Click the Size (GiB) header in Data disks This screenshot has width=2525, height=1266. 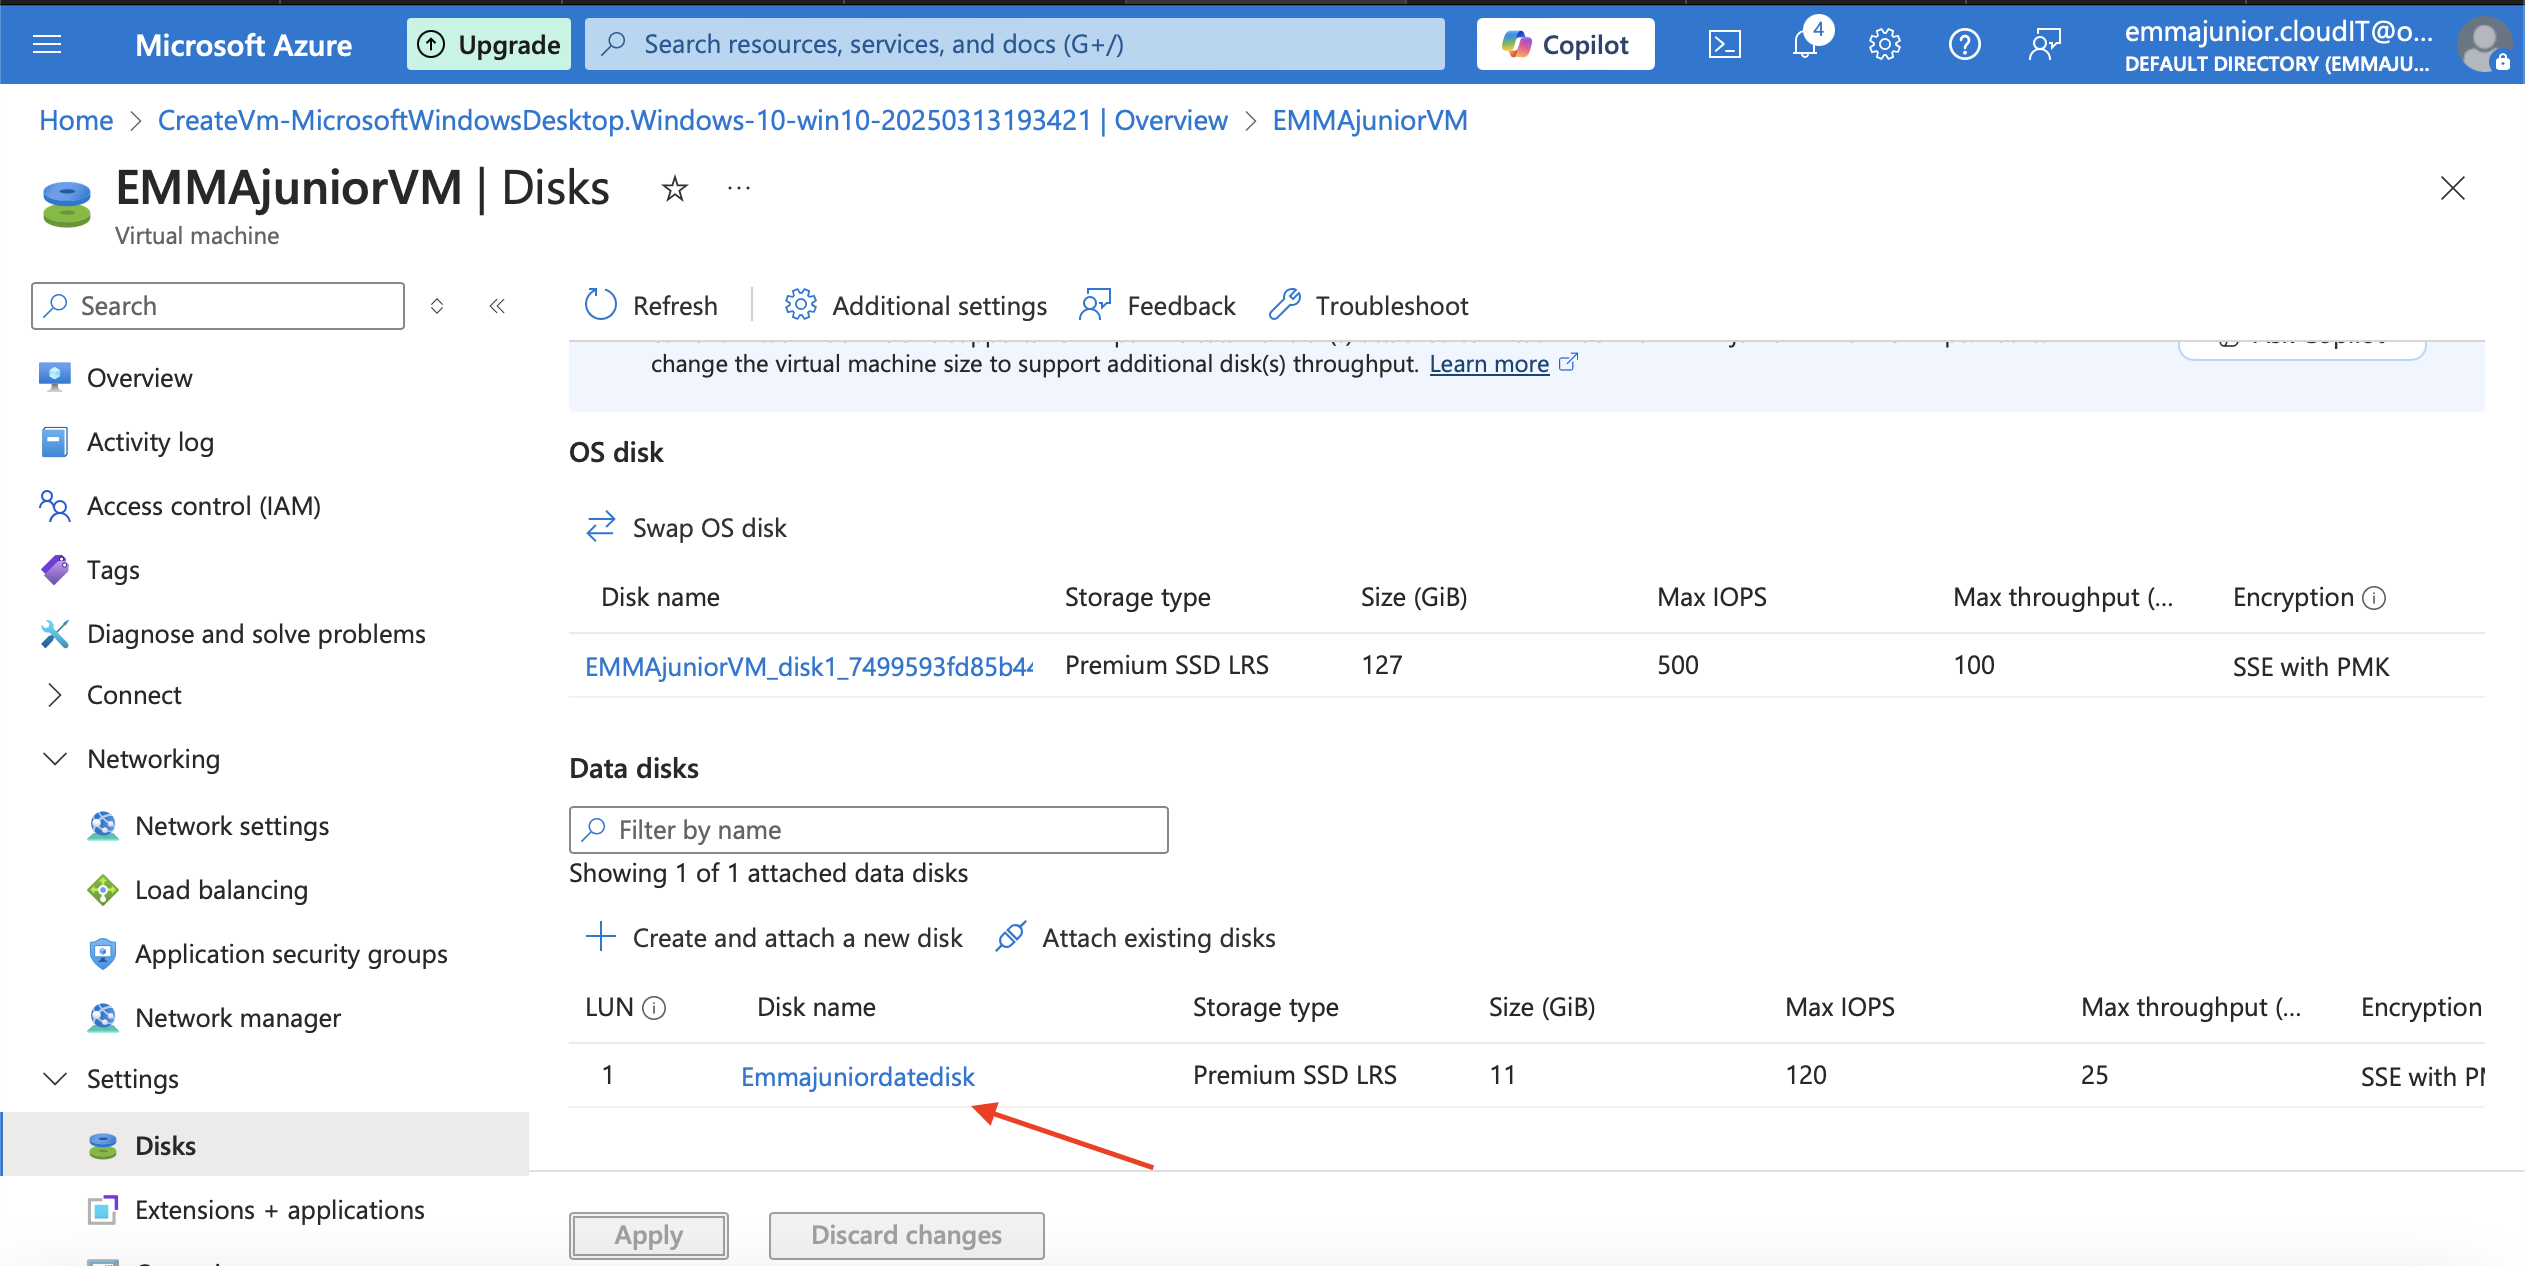tap(1542, 1007)
